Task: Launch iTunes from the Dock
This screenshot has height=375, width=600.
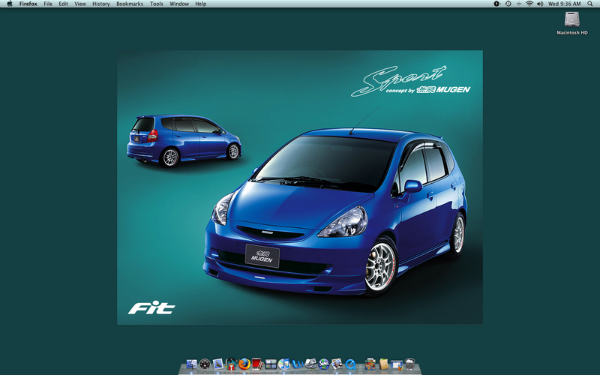Action: pos(284,364)
